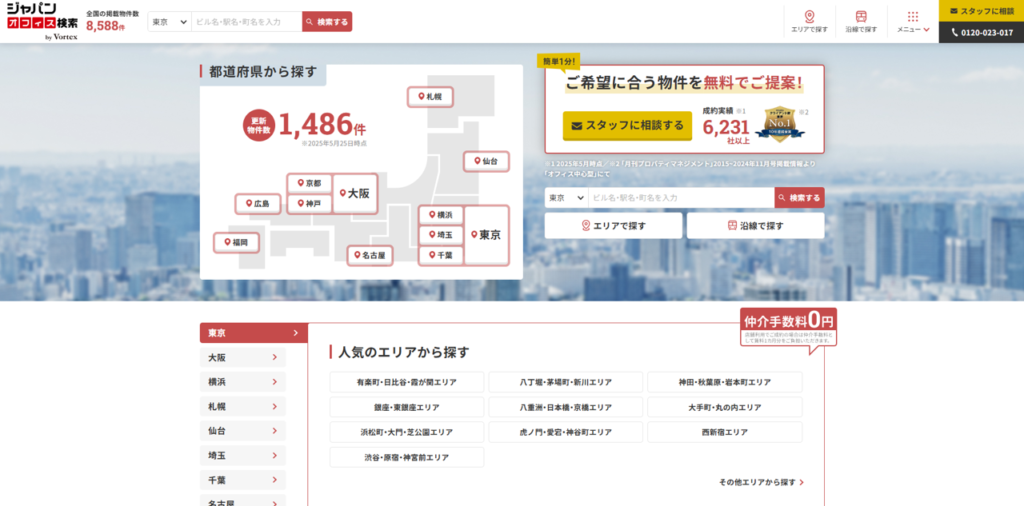The image size is (1024, 506).
Task: Open 八重洲・日本橋・京橋エリア
Action: point(566,407)
